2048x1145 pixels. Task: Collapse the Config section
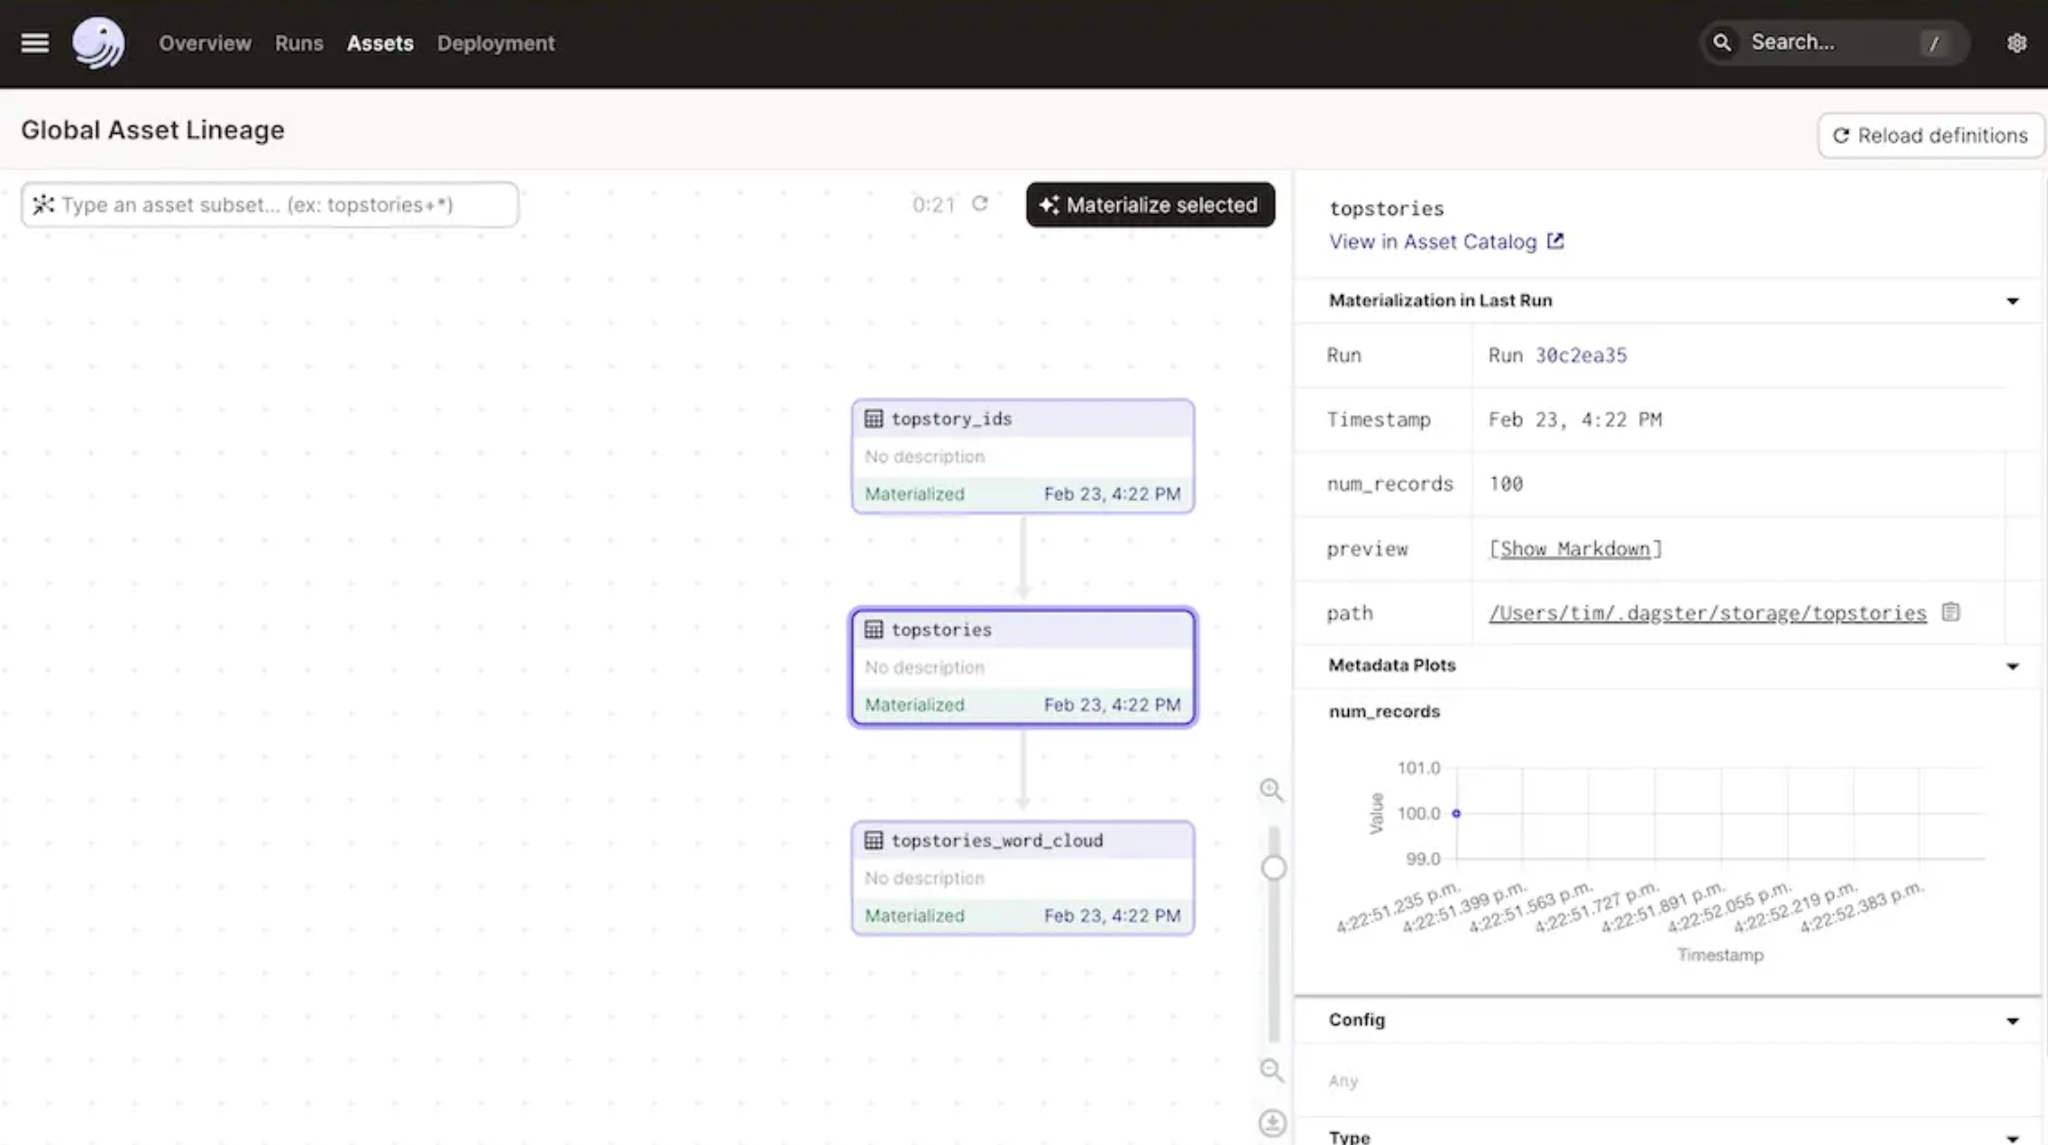point(2012,1021)
